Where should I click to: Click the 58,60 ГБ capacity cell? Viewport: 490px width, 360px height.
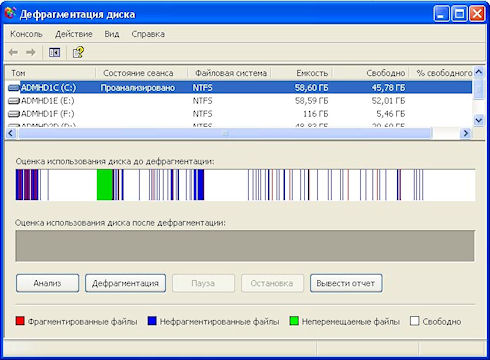(311, 88)
